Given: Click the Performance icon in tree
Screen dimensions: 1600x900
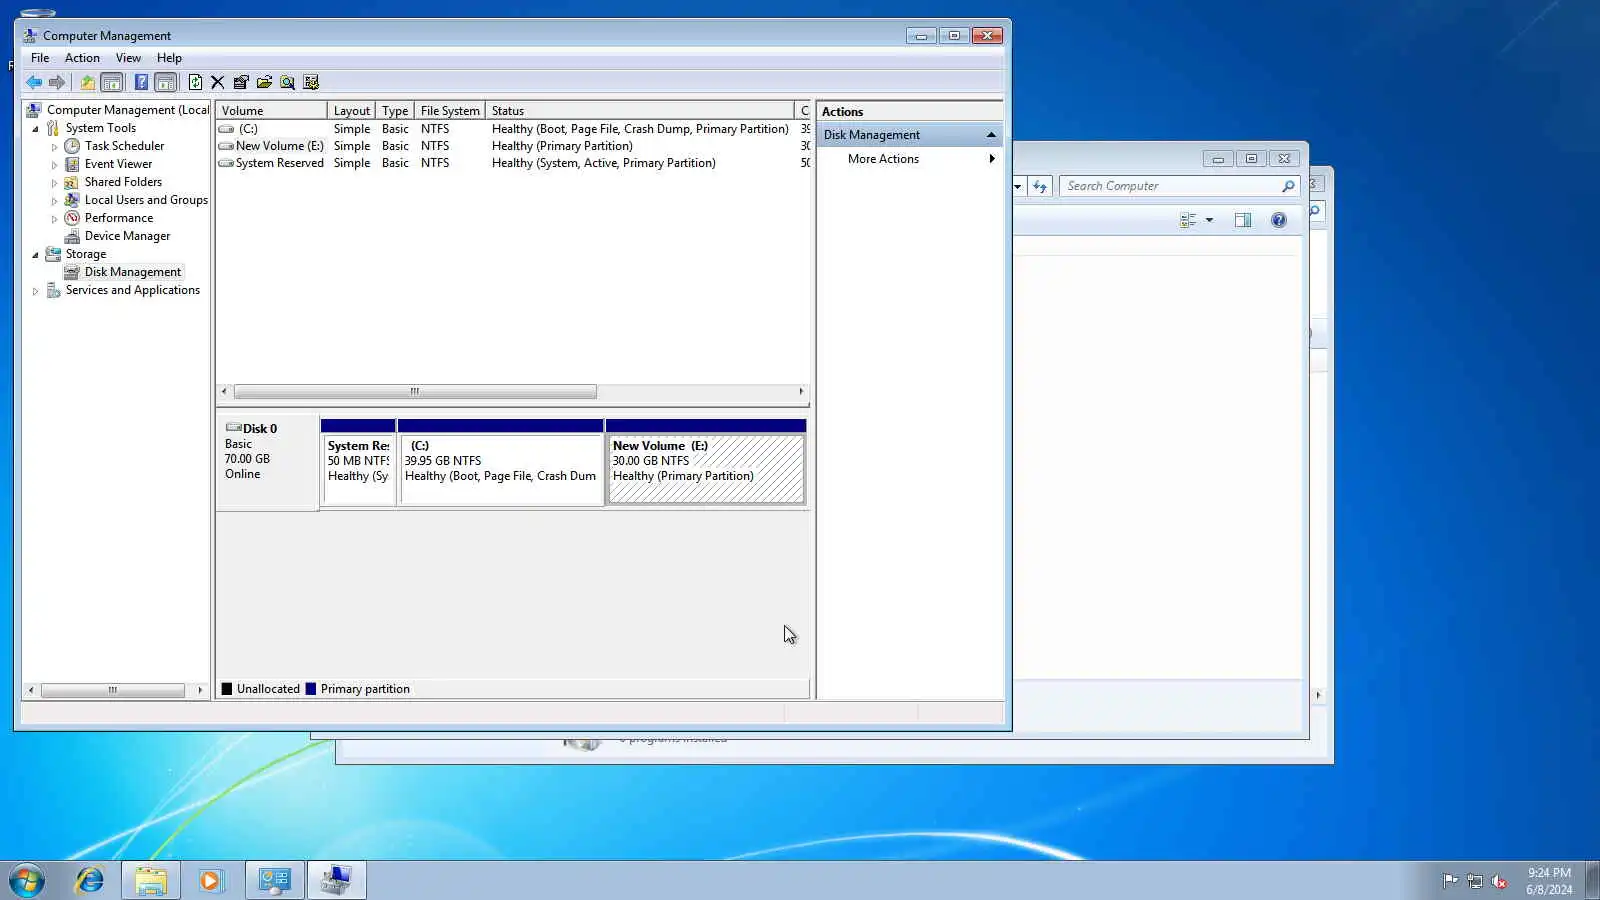Looking at the screenshot, I should point(72,218).
